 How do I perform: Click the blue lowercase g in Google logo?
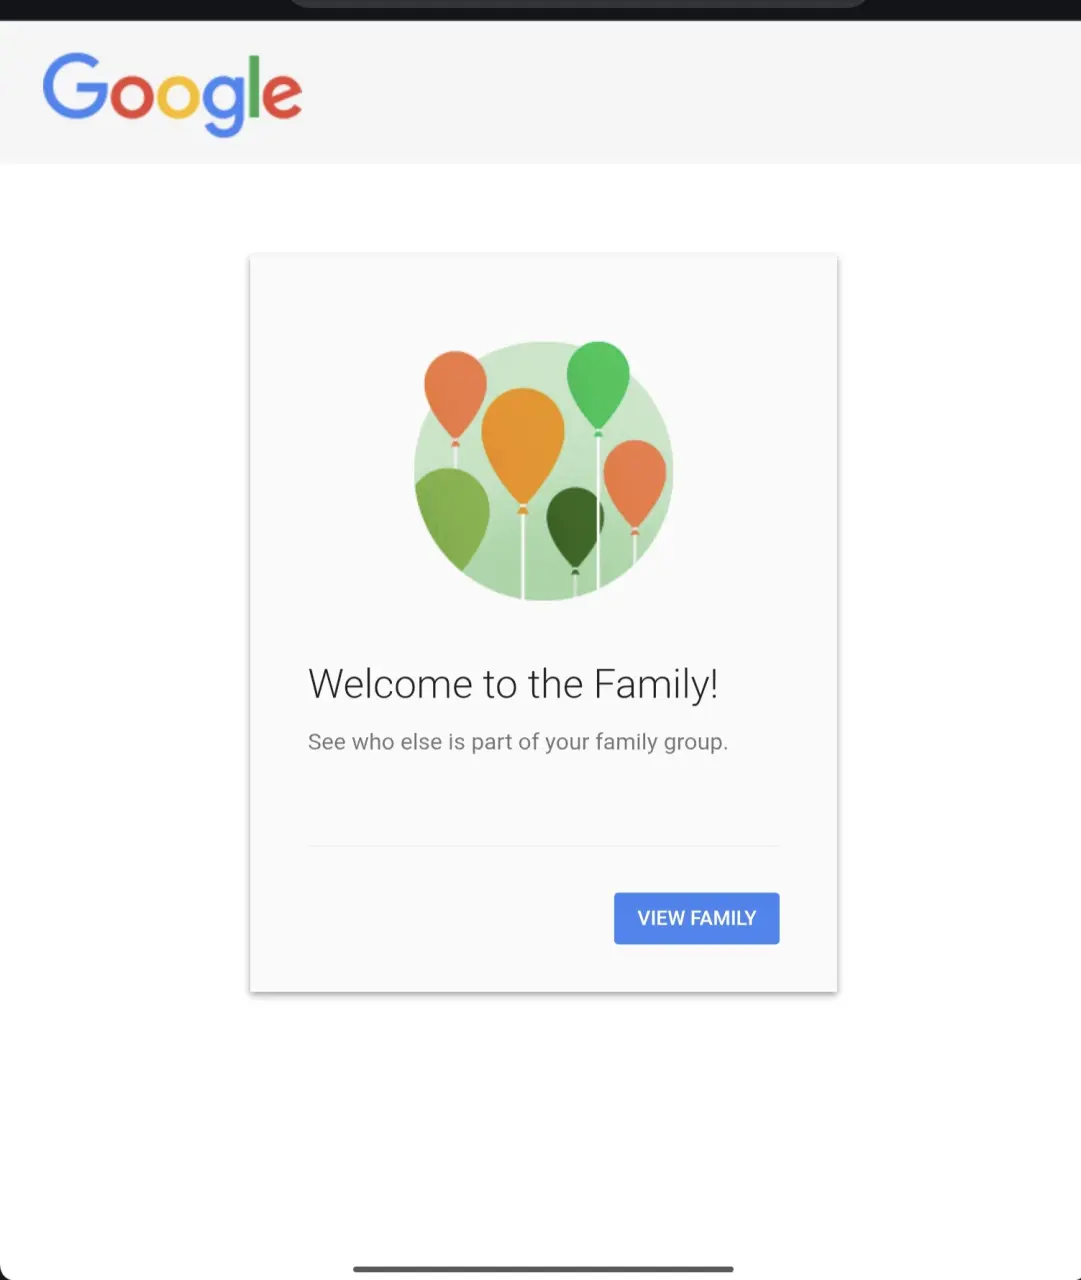tap(222, 105)
